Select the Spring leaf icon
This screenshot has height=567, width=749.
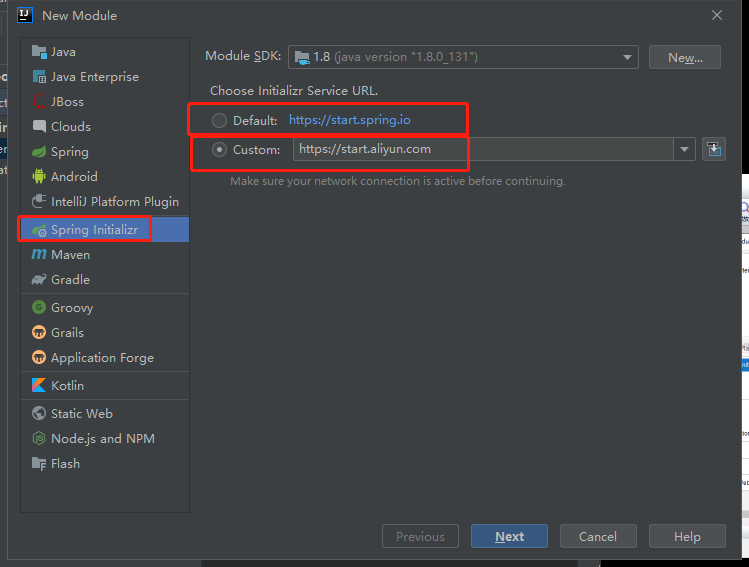pos(39,151)
